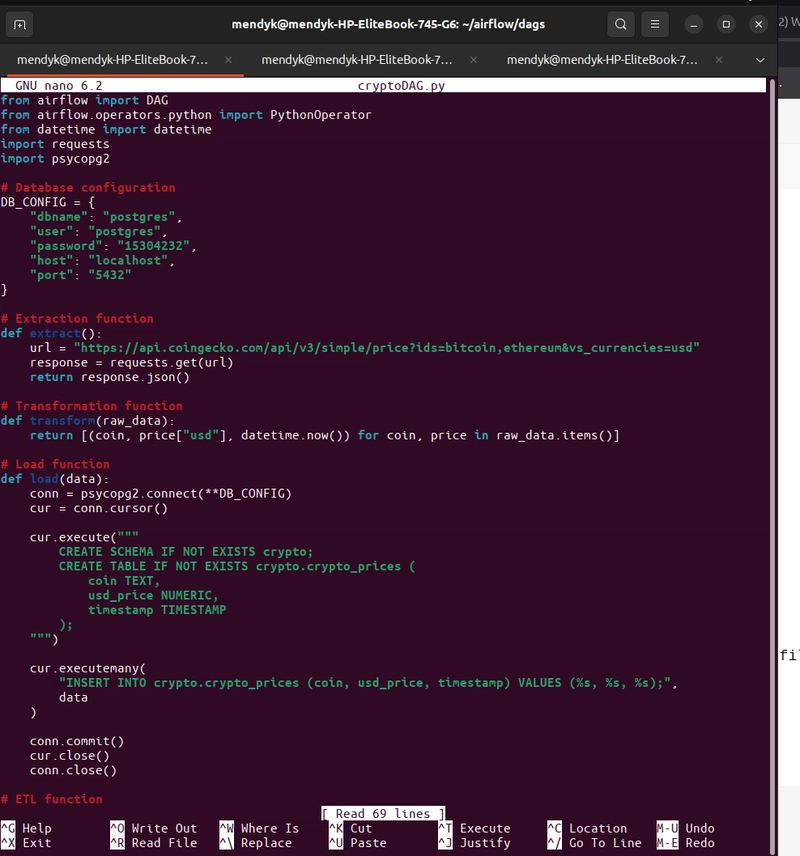The image size is (800, 856).
Task: Click the ^/ Go To Line shortcut
Action: point(595,843)
